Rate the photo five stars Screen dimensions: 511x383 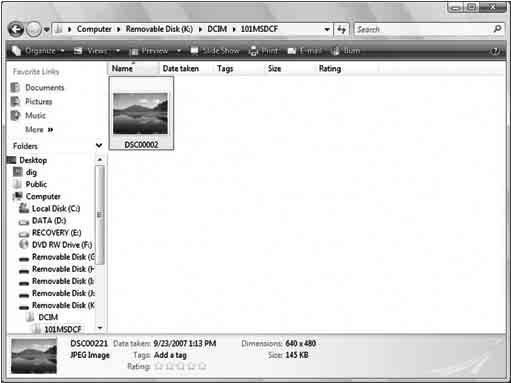point(202,366)
